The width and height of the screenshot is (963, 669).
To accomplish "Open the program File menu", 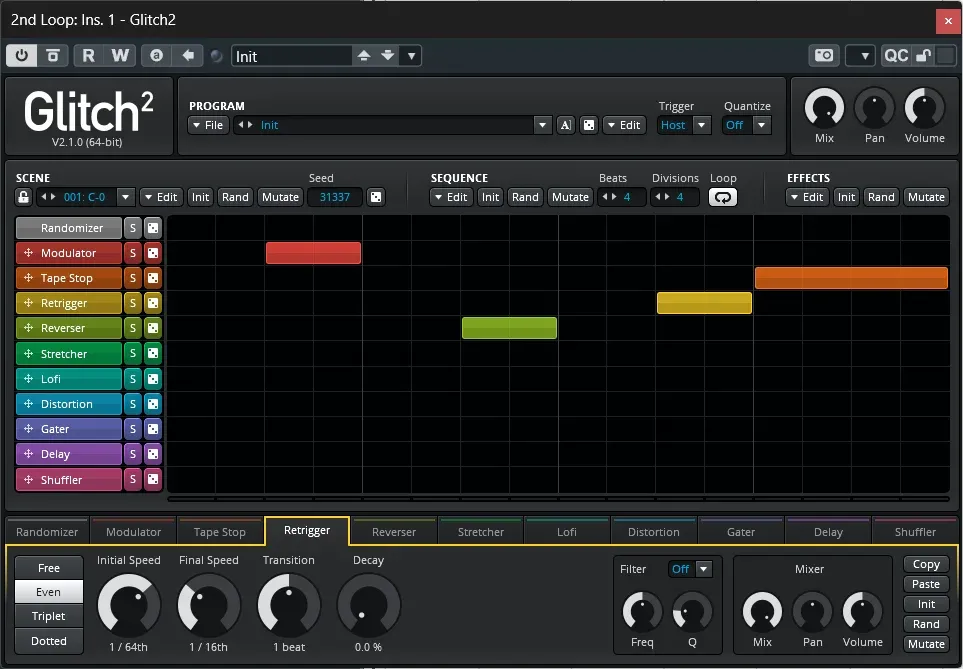I will coord(208,125).
